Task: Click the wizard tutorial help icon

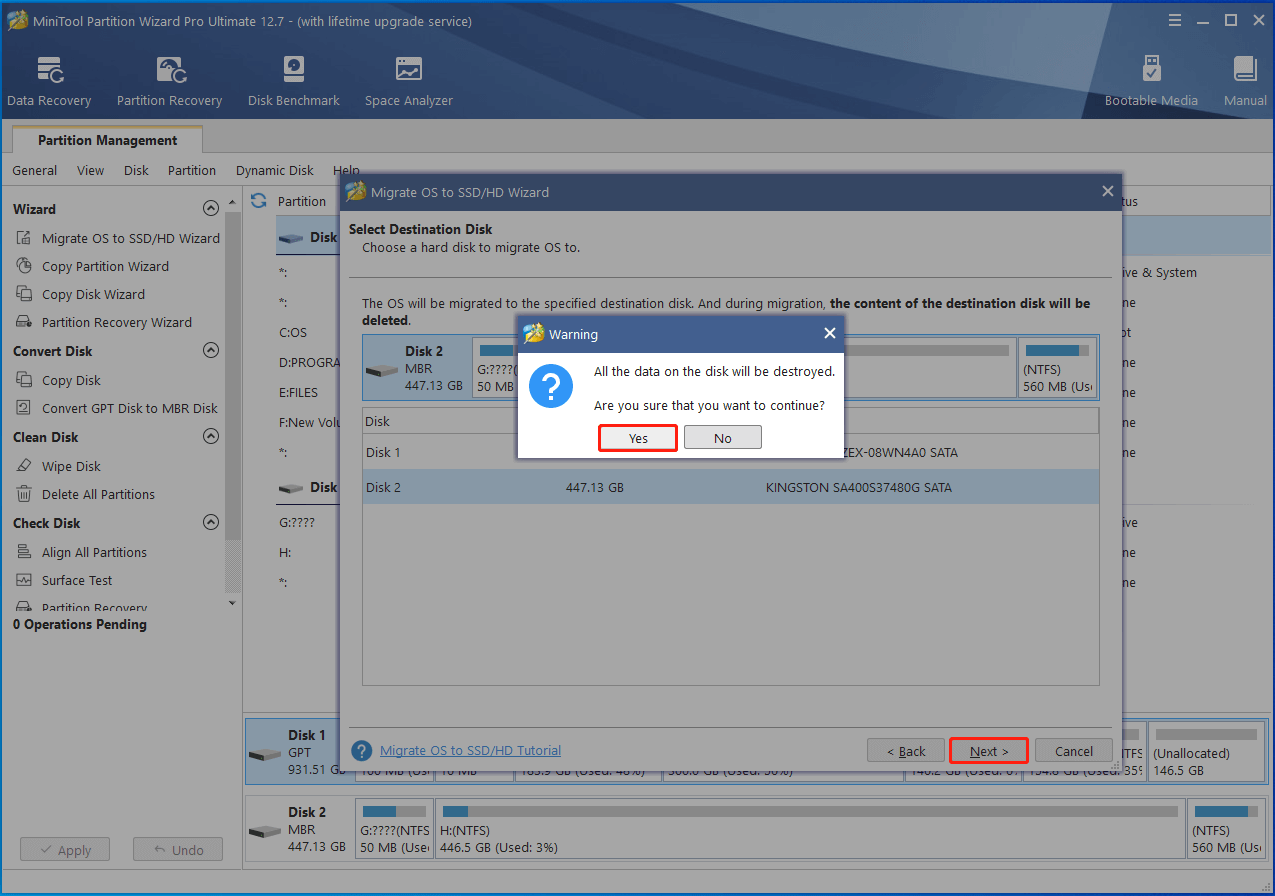Action: (x=362, y=751)
